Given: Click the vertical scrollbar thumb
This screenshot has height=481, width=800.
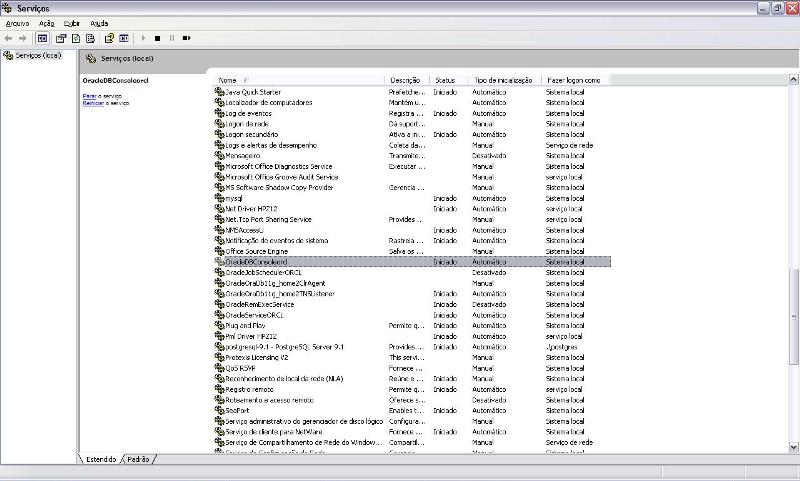Looking at the screenshot, I should (x=793, y=316).
